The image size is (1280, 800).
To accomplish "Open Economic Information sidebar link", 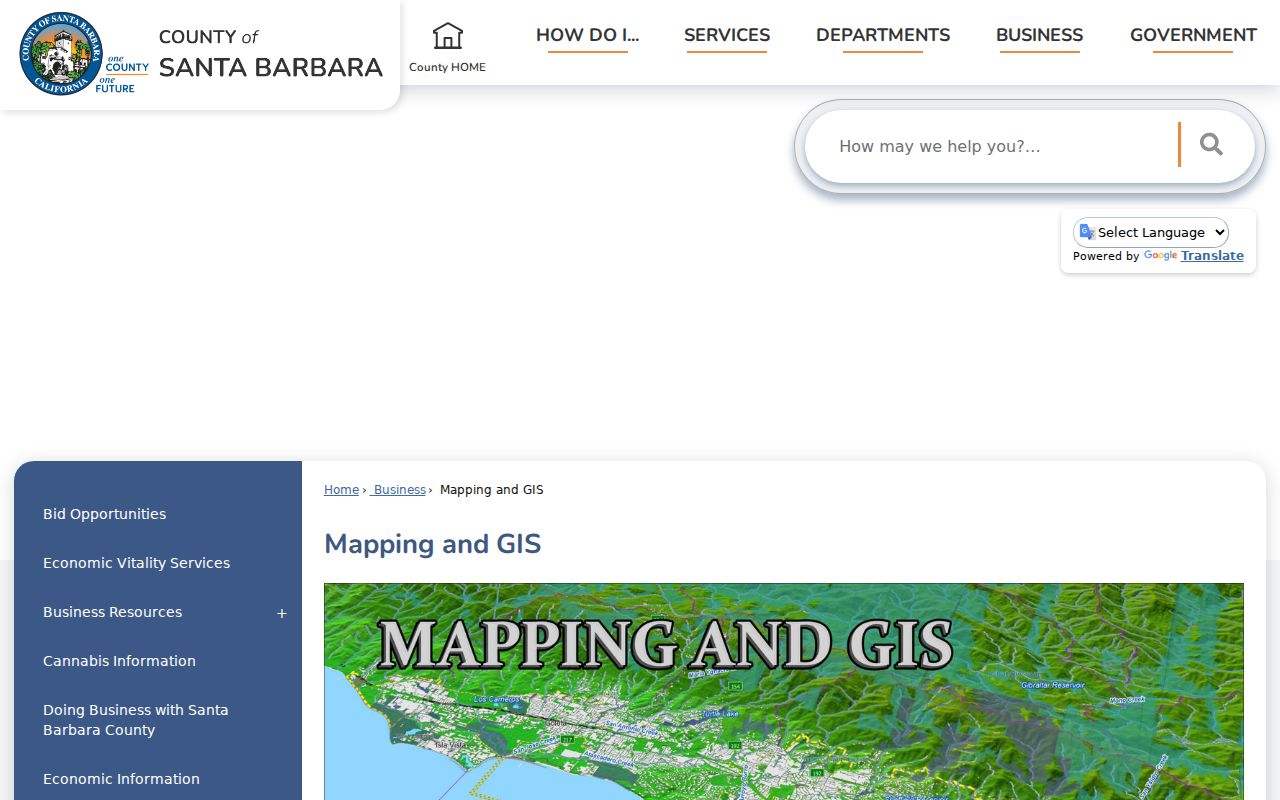I will tap(121, 779).
